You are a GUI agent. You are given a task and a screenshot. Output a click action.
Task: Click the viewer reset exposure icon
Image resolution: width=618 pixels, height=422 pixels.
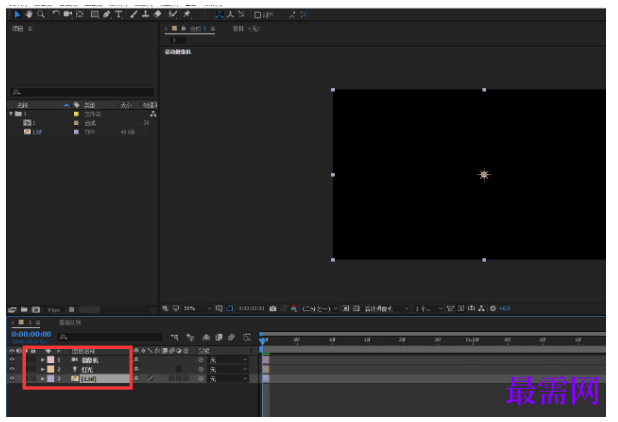[x=493, y=309]
